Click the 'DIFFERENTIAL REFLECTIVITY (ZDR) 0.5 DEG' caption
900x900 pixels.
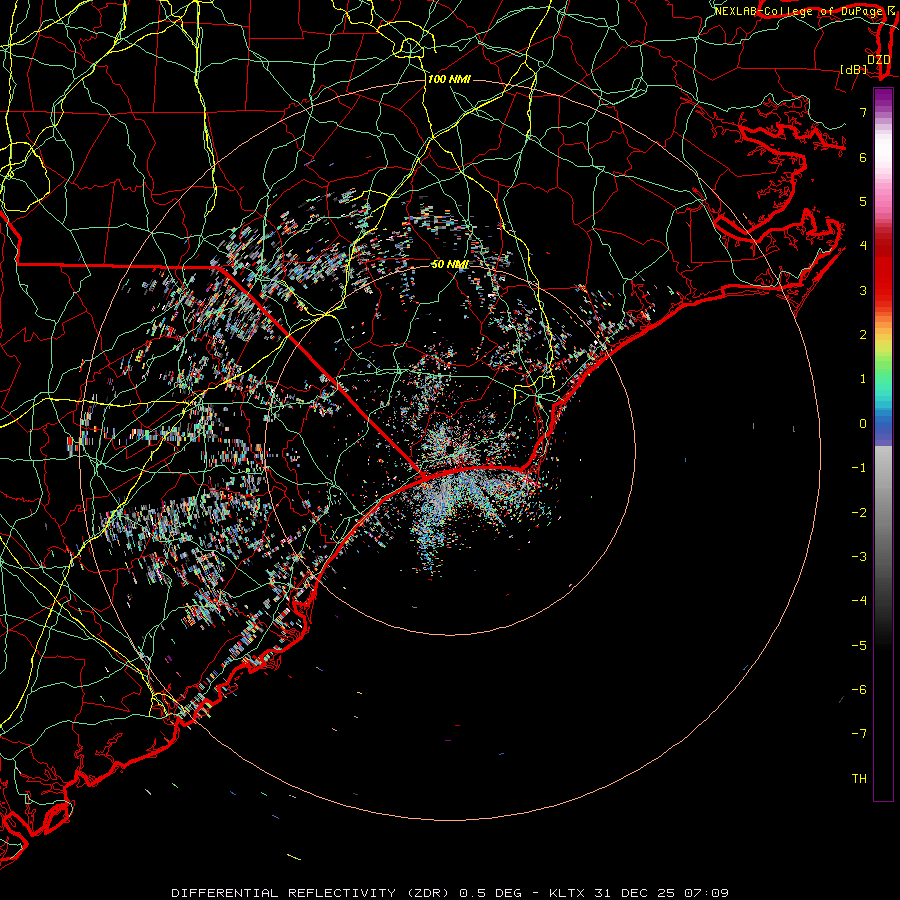[x=347, y=893]
